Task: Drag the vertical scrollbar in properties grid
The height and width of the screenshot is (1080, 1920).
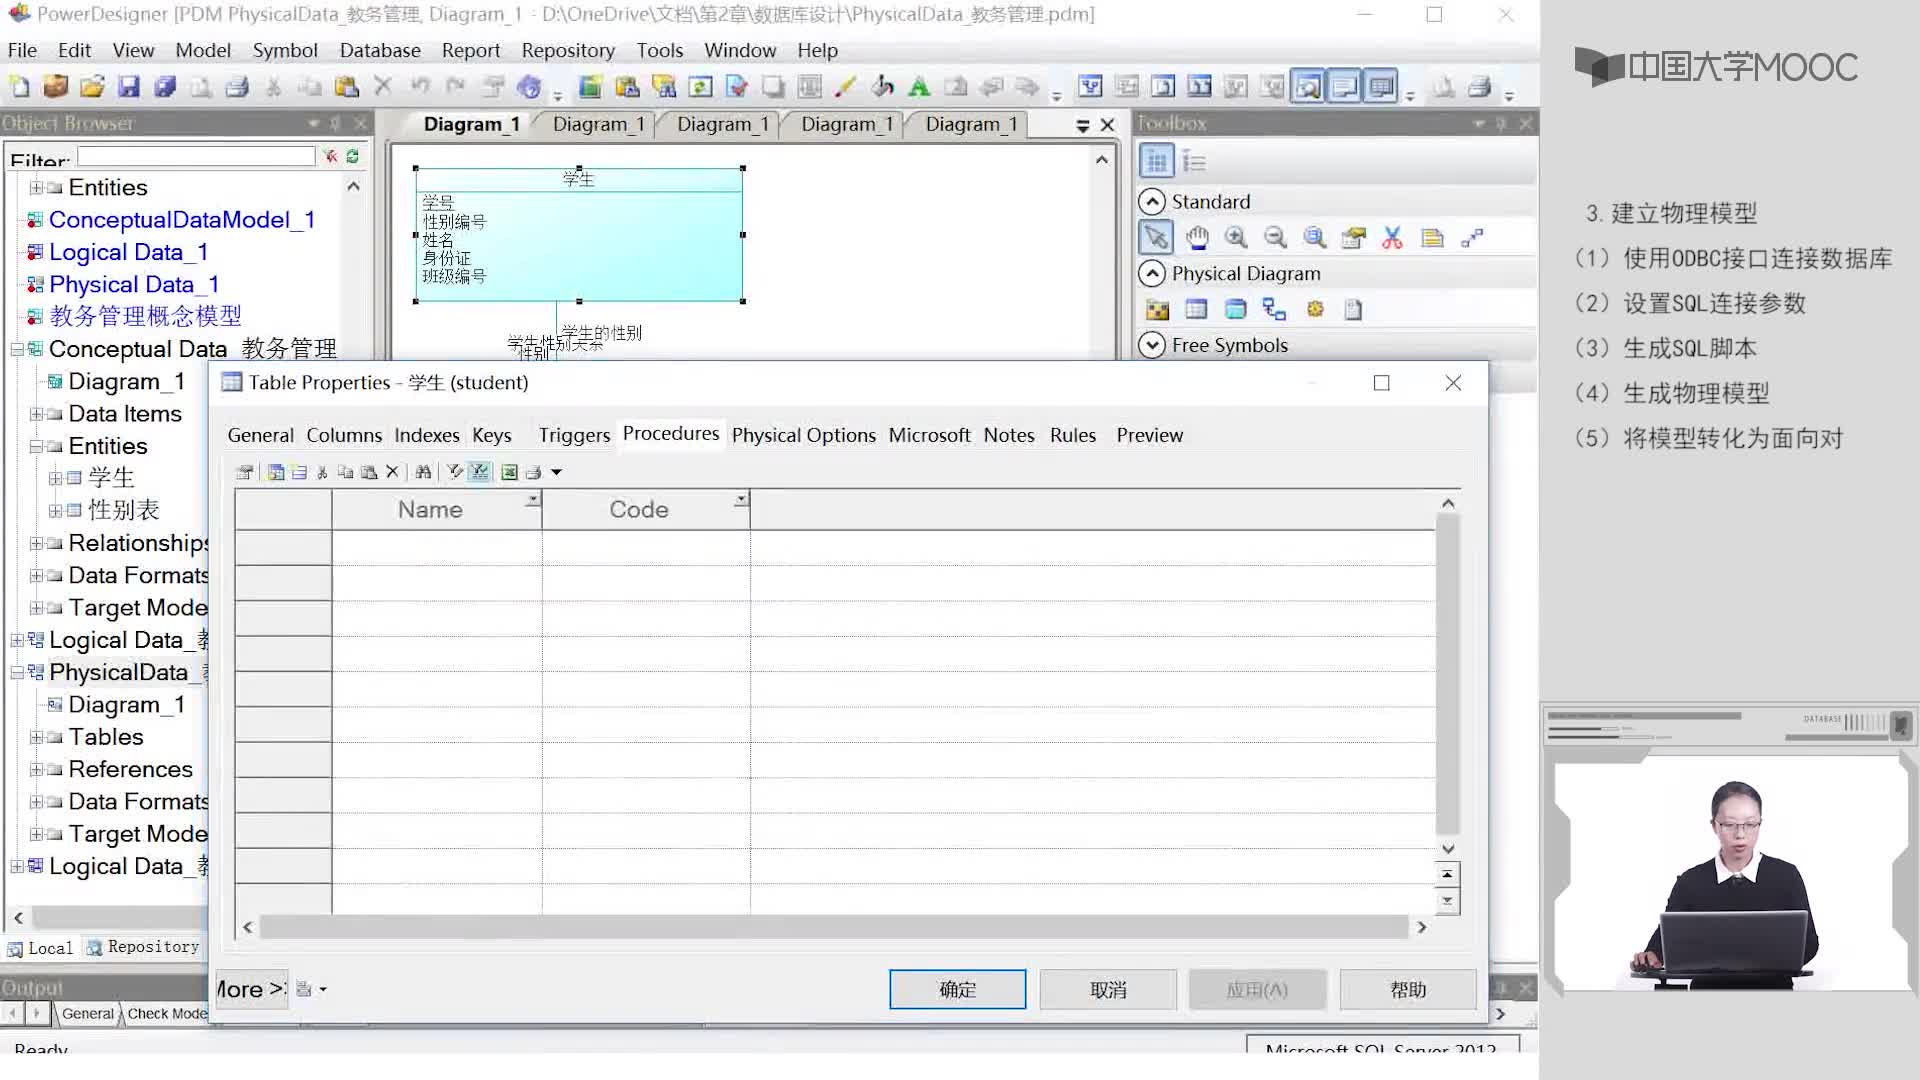Action: (x=1447, y=675)
